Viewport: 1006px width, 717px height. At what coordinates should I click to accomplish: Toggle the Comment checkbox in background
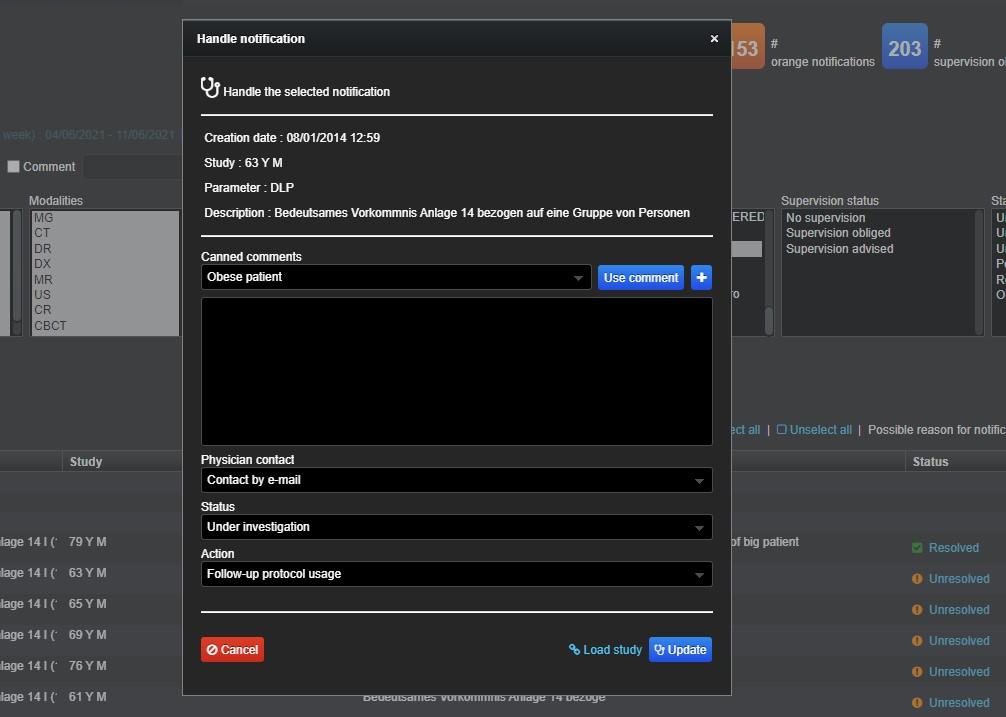point(13,167)
